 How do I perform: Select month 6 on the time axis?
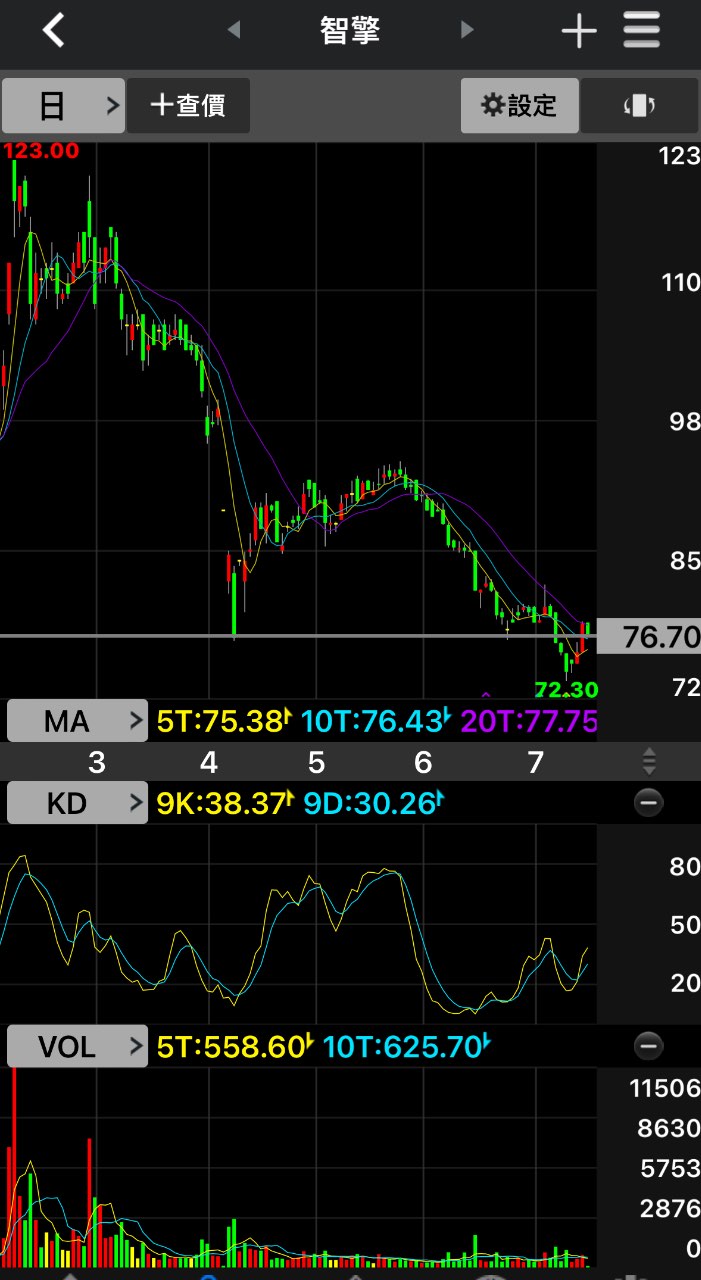tap(423, 763)
